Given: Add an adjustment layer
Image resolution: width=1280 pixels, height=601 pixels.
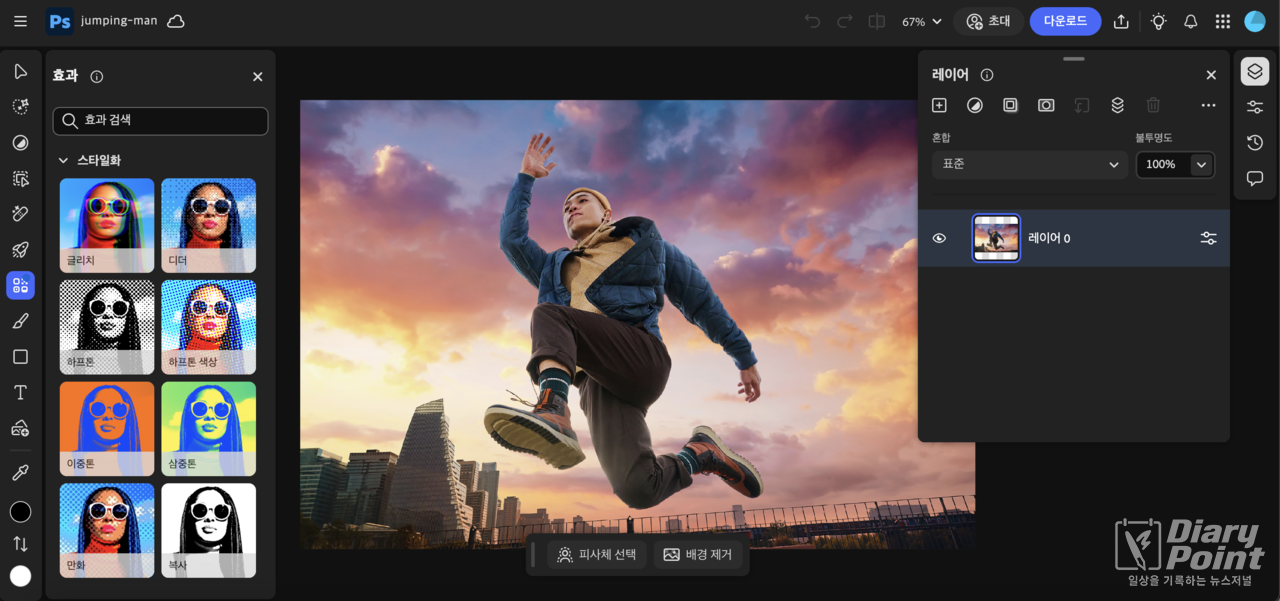Looking at the screenshot, I should pyautogui.click(x=975, y=105).
